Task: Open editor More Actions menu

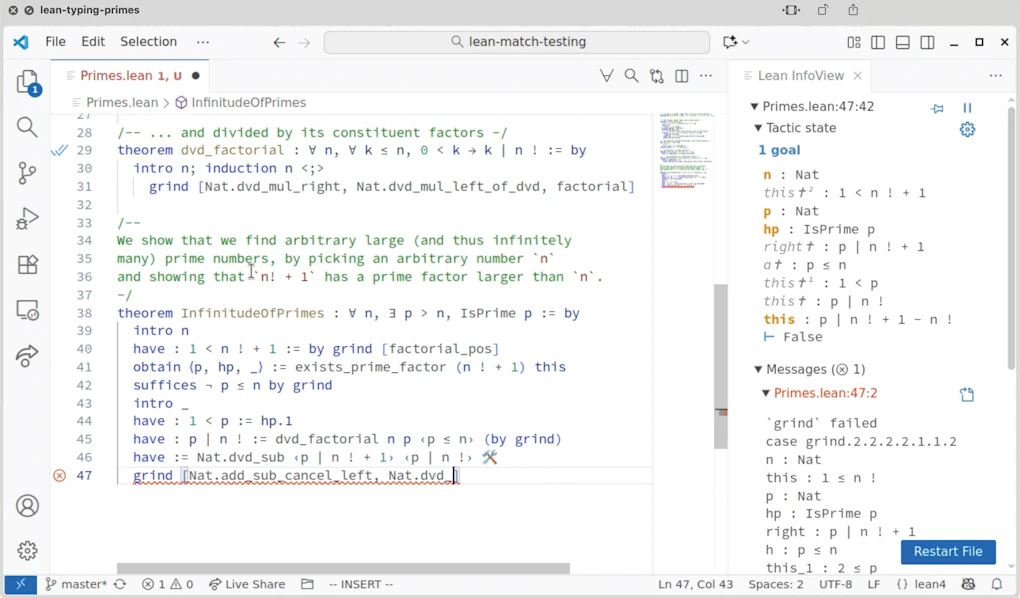Action: click(706, 76)
